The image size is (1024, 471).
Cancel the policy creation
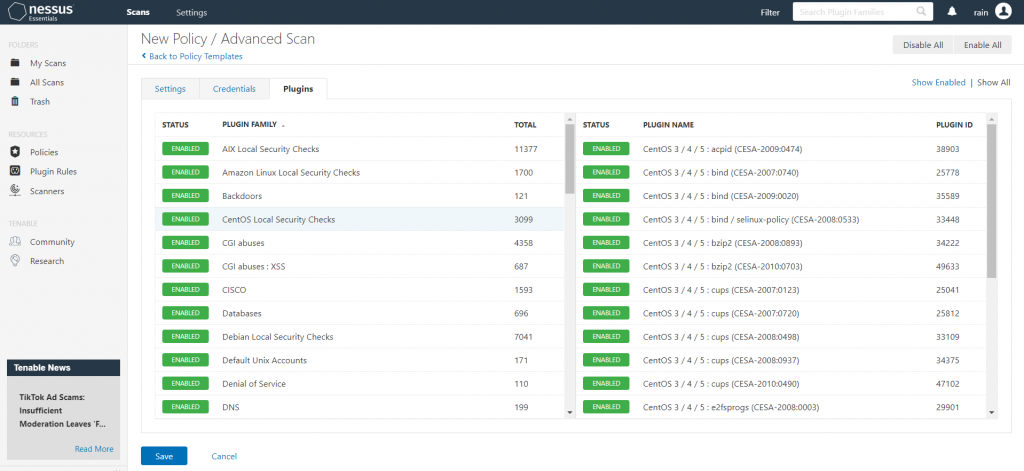point(224,456)
